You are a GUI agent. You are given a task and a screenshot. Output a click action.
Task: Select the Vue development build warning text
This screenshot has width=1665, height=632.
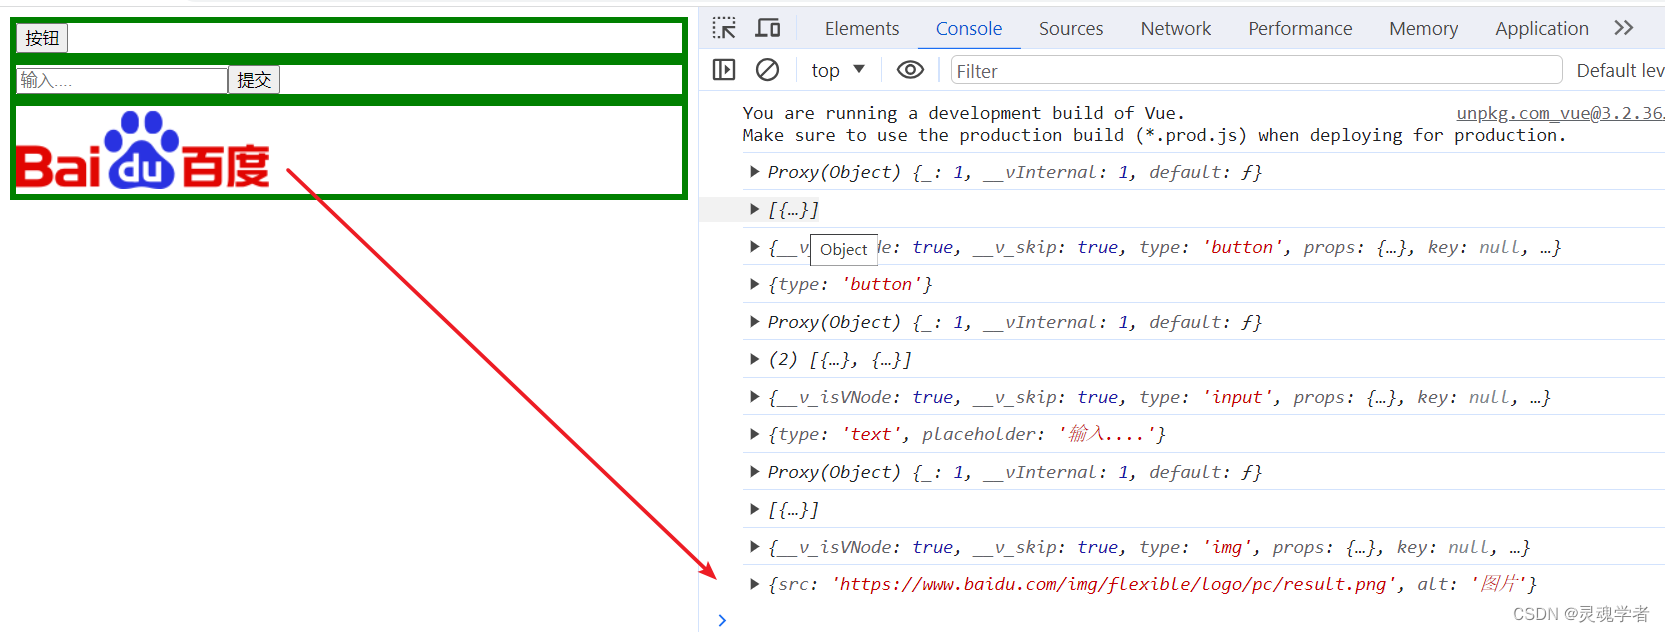[x=1154, y=124]
